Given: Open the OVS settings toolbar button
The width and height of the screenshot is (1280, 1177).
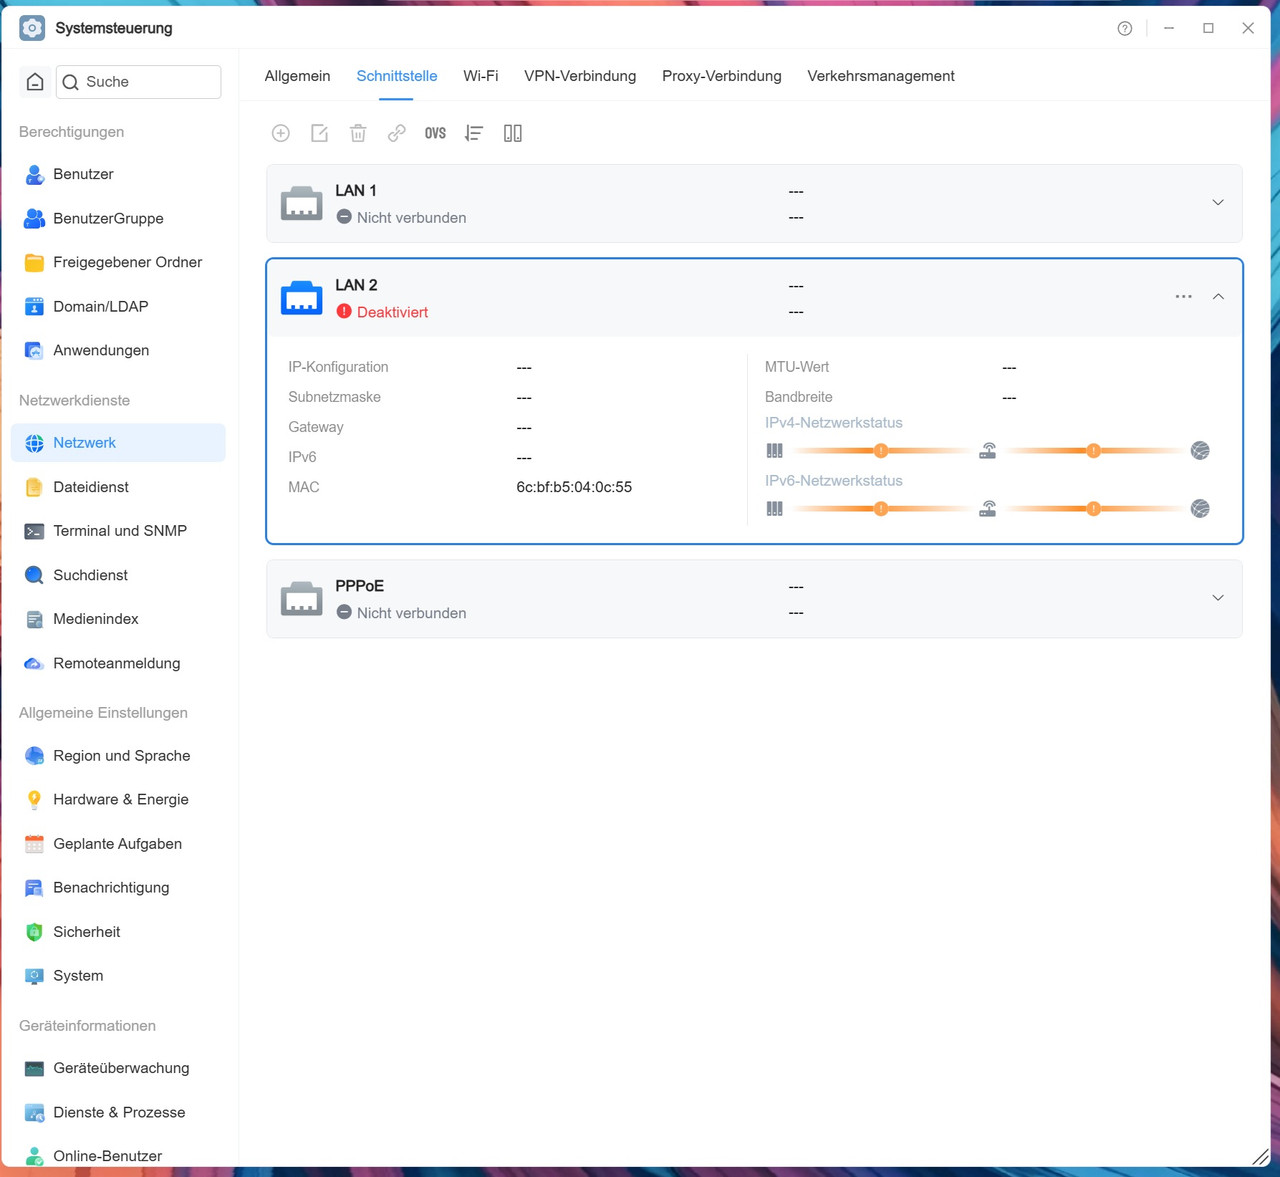Looking at the screenshot, I should [435, 133].
